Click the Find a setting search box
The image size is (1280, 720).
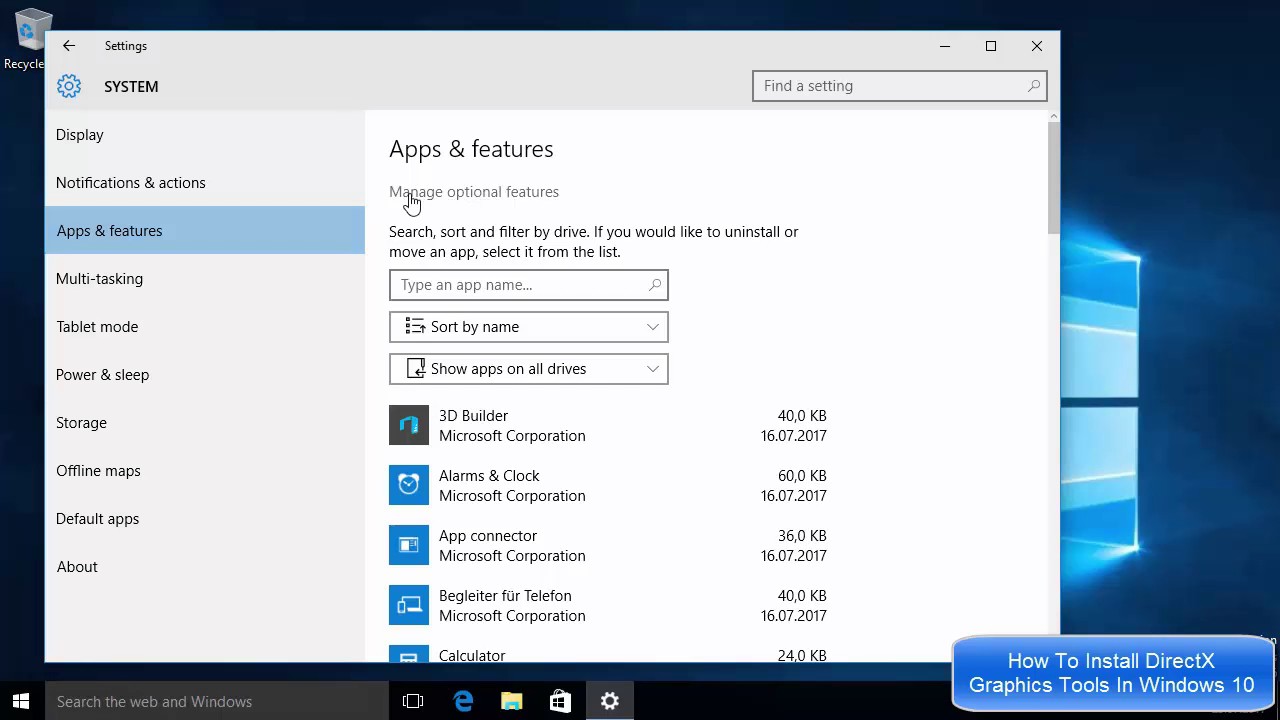pyautogui.click(x=900, y=86)
